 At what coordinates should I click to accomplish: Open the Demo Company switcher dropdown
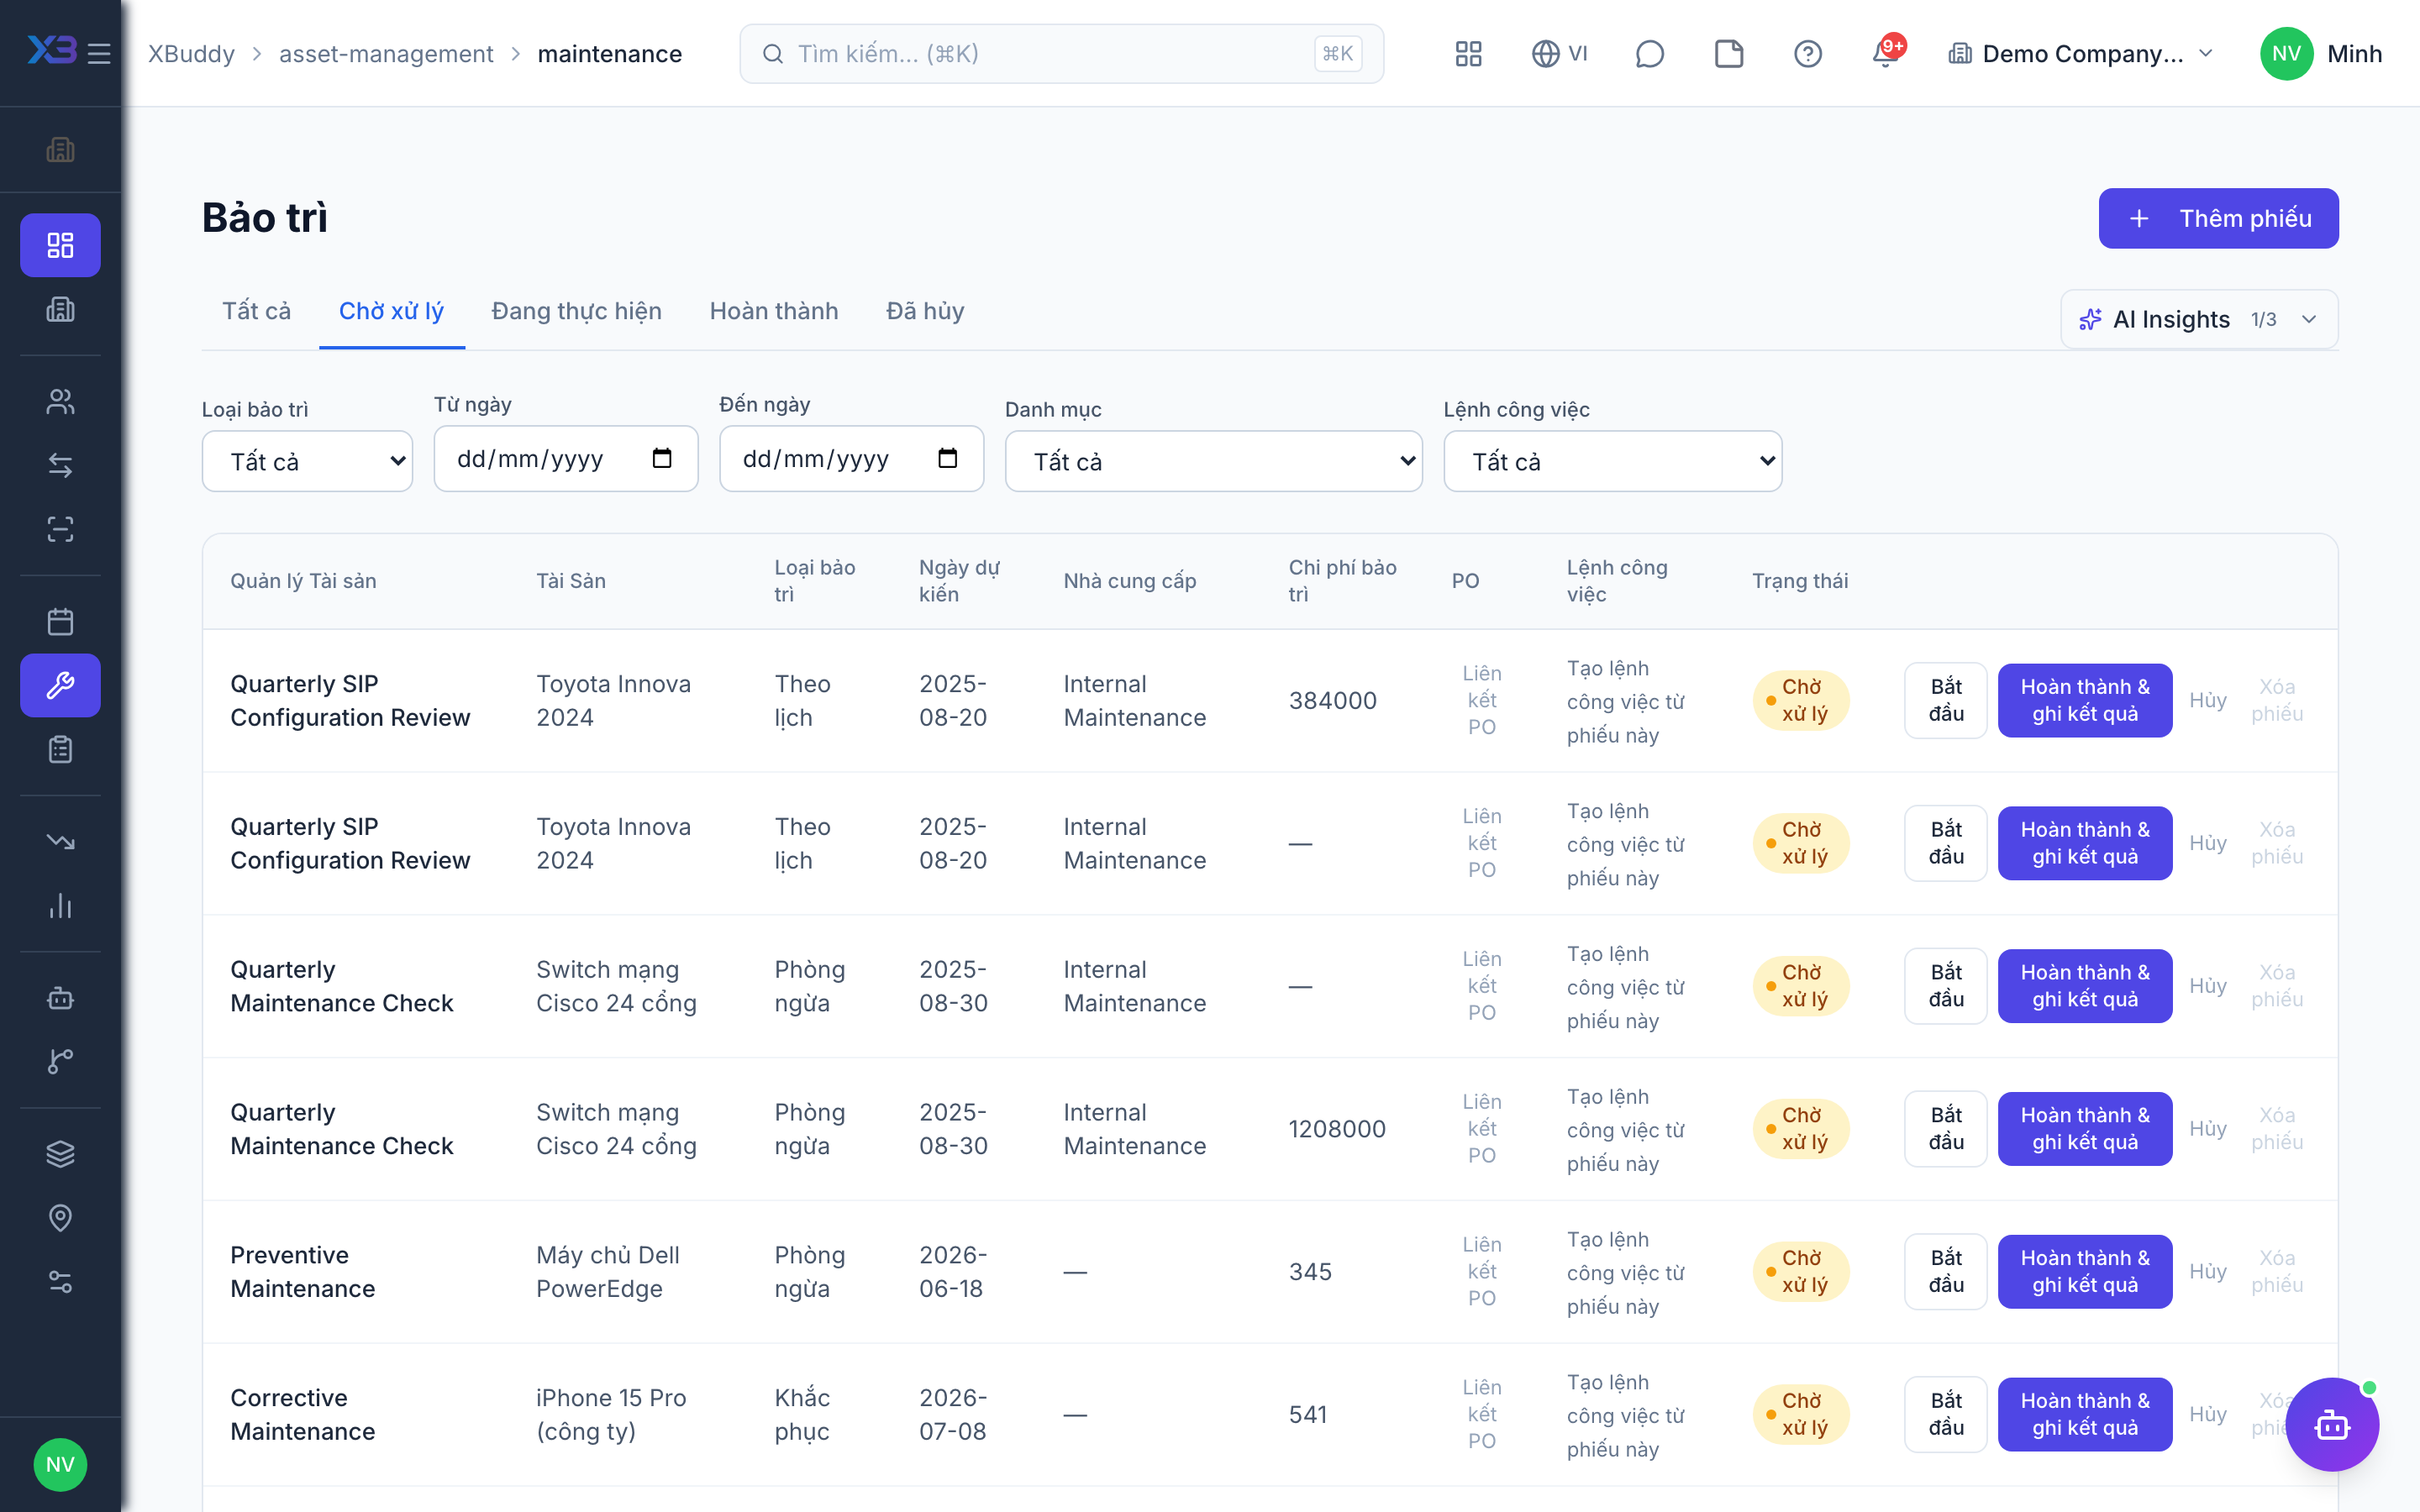(x=2081, y=53)
